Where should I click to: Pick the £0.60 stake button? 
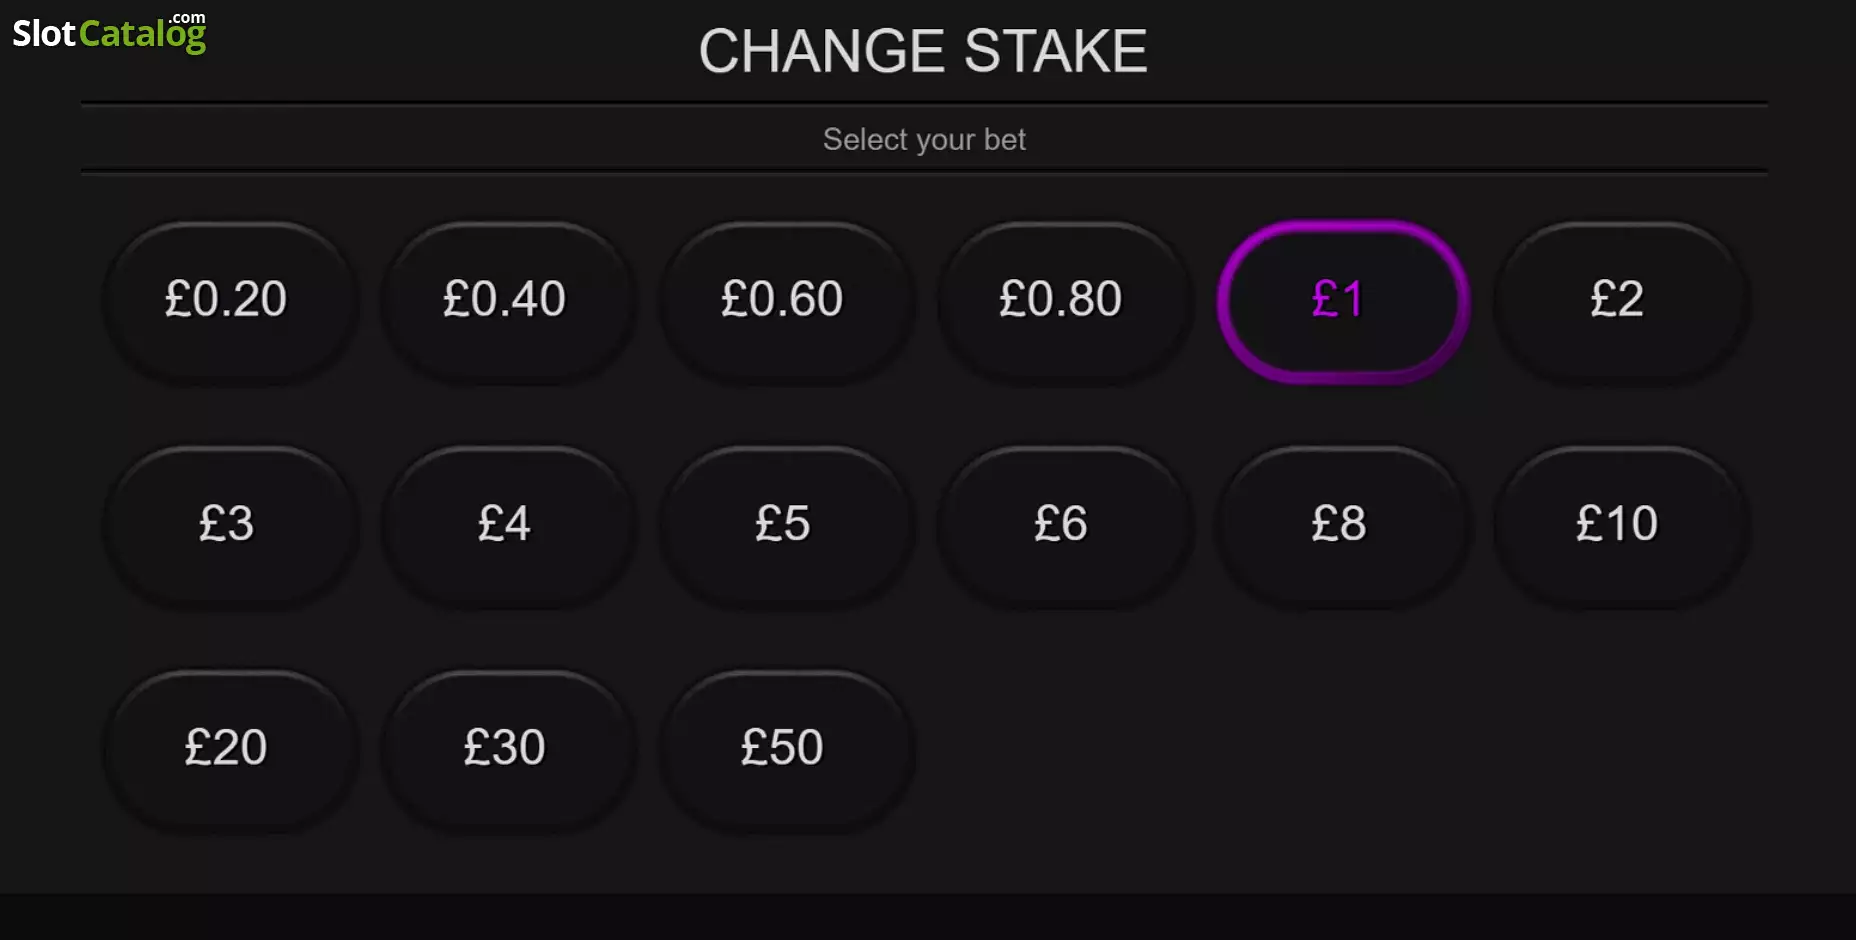coord(784,300)
